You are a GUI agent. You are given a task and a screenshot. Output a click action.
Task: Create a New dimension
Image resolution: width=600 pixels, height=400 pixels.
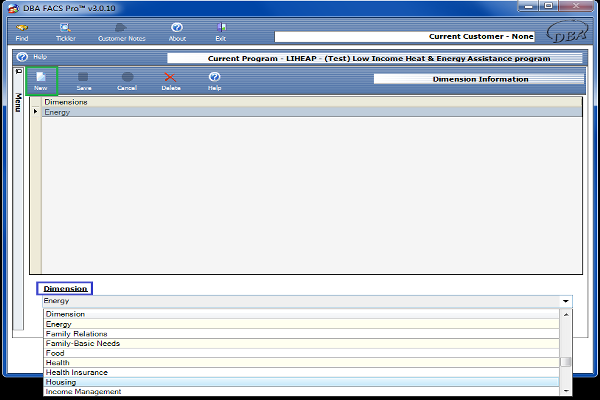click(x=41, y=81)
